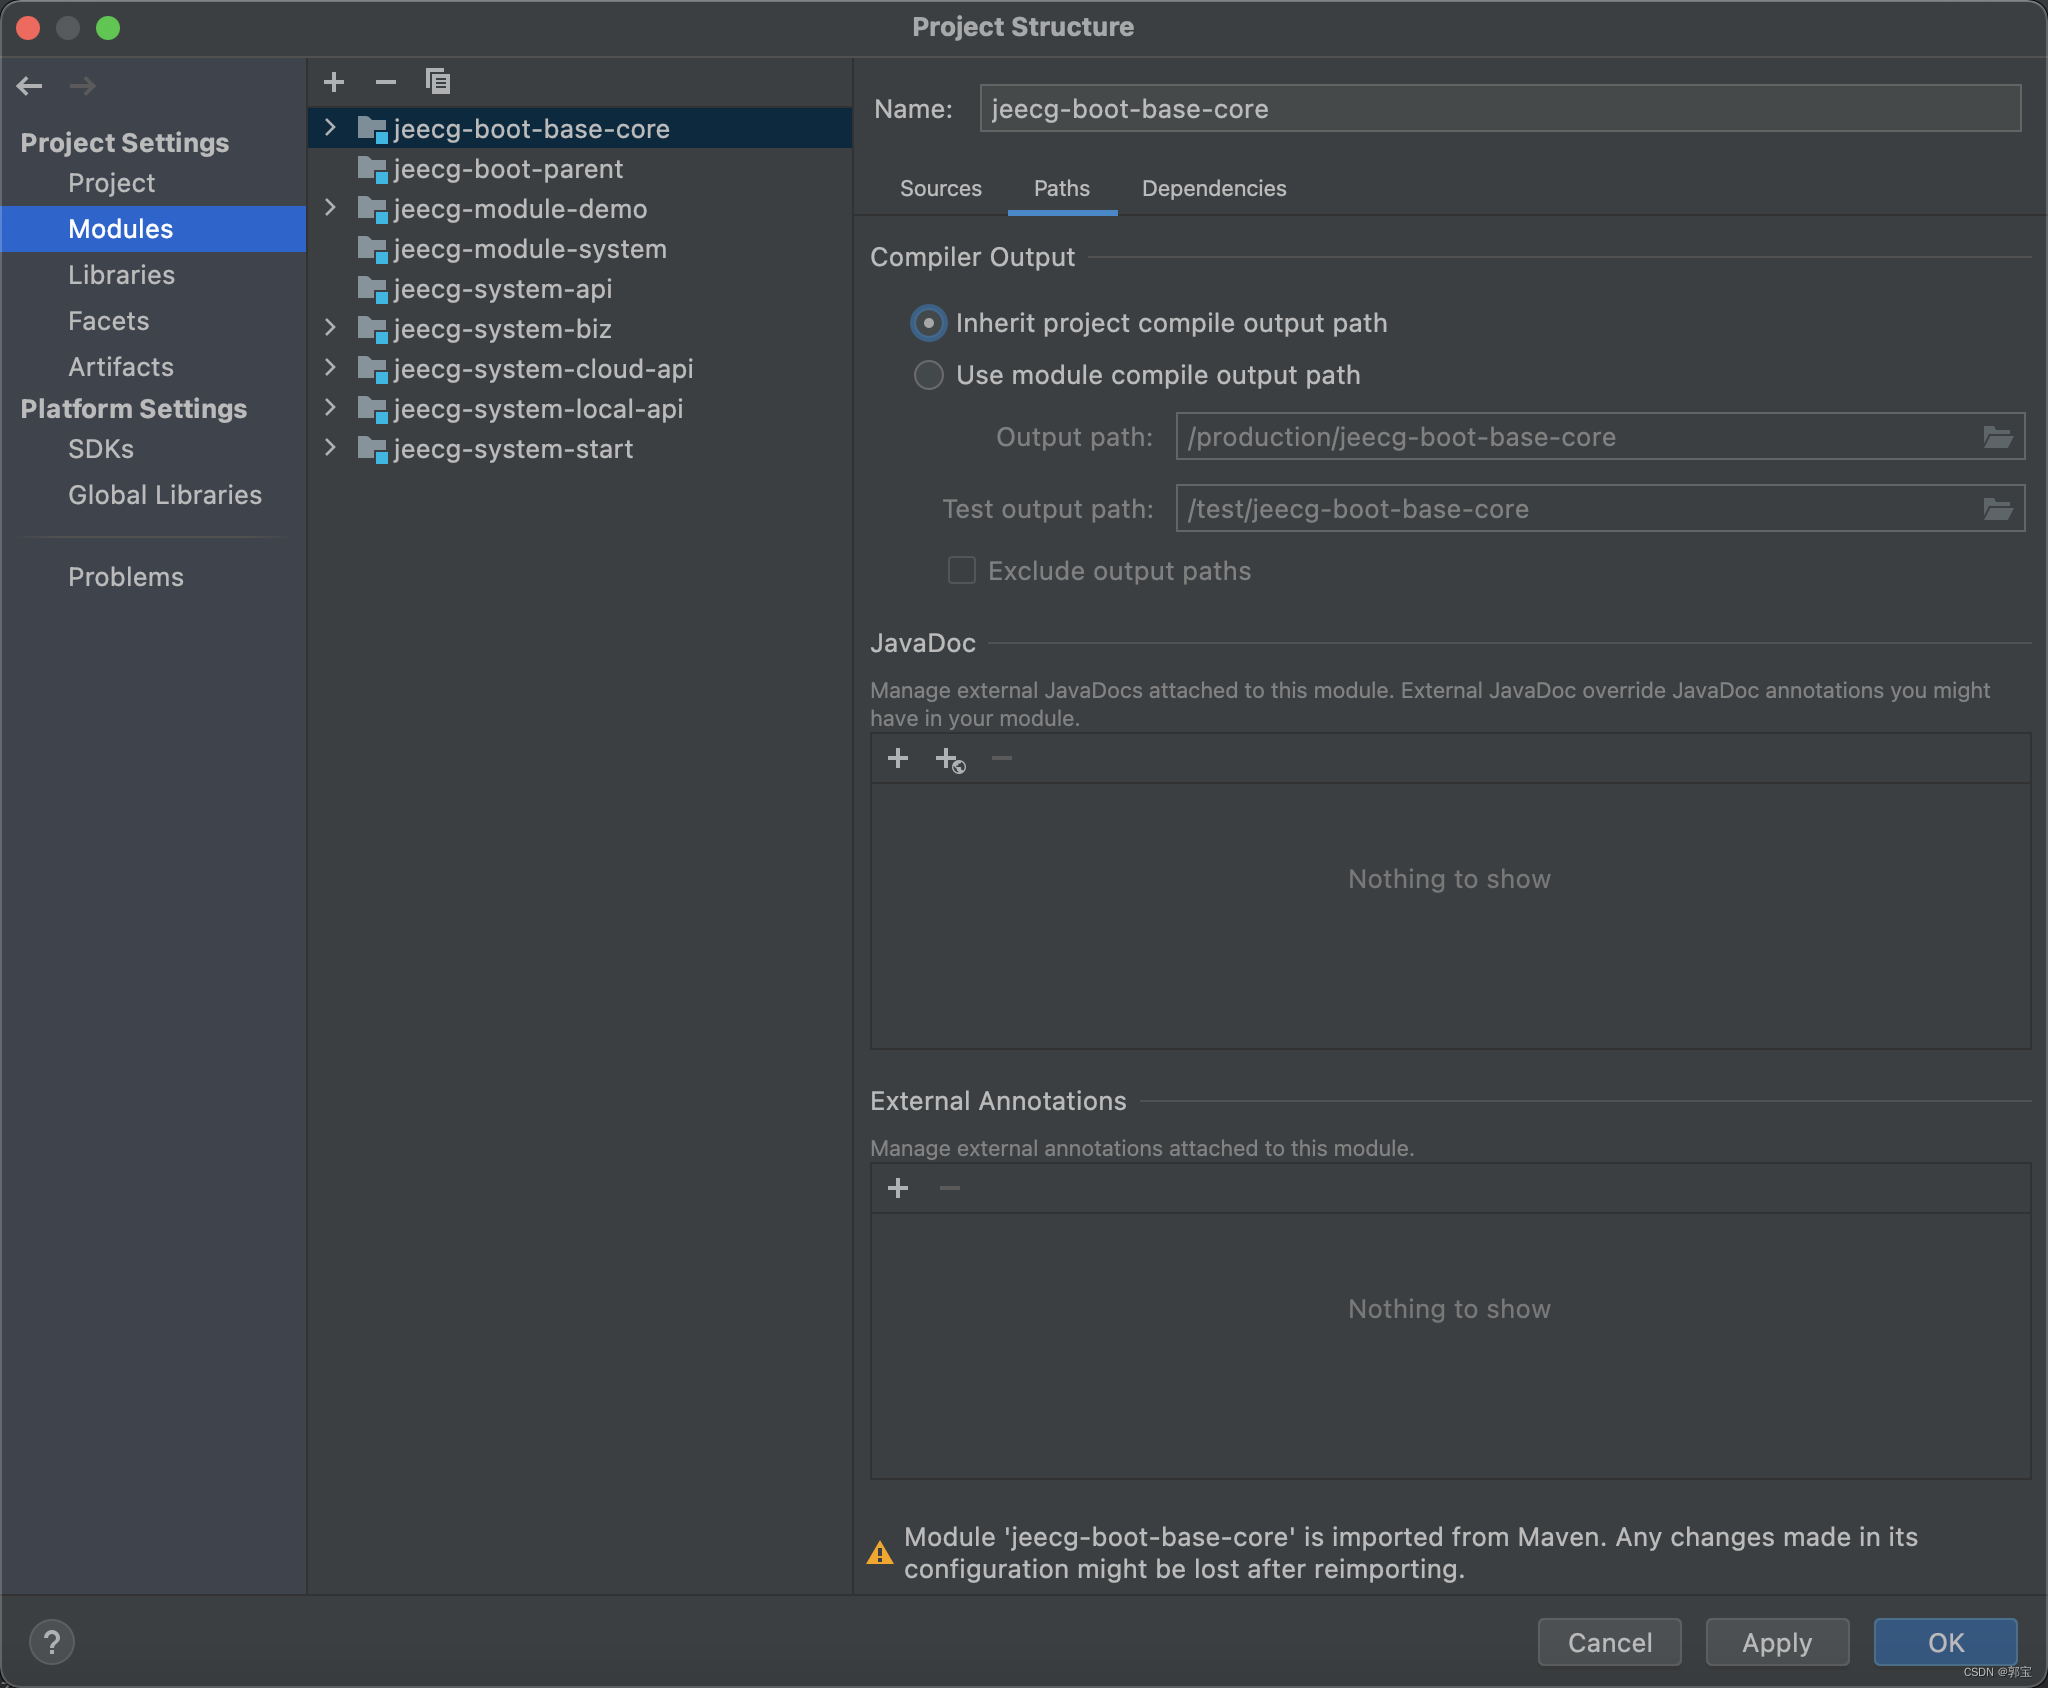
Task: Expand jeecg-system-biz module node
Action: pyautogui.click(x=331, y=328)
